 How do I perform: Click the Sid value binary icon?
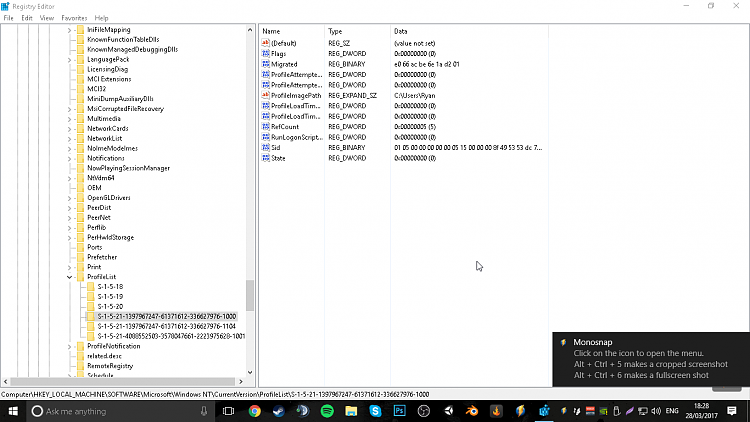coord(265,147)
